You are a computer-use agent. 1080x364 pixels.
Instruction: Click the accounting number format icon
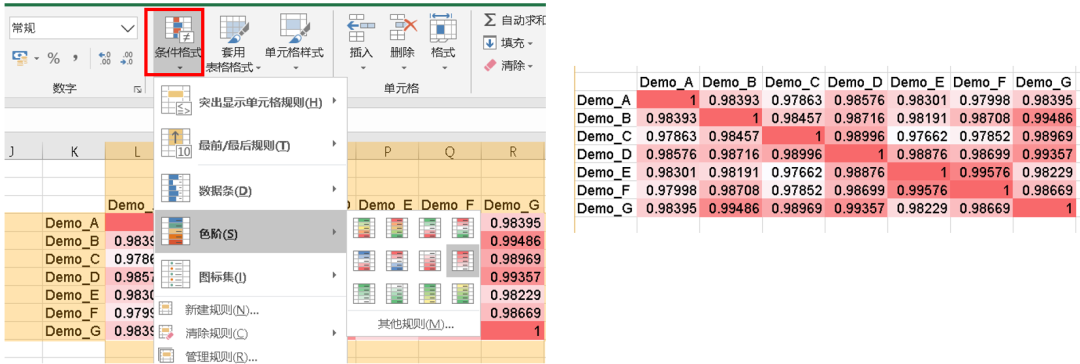19,59
